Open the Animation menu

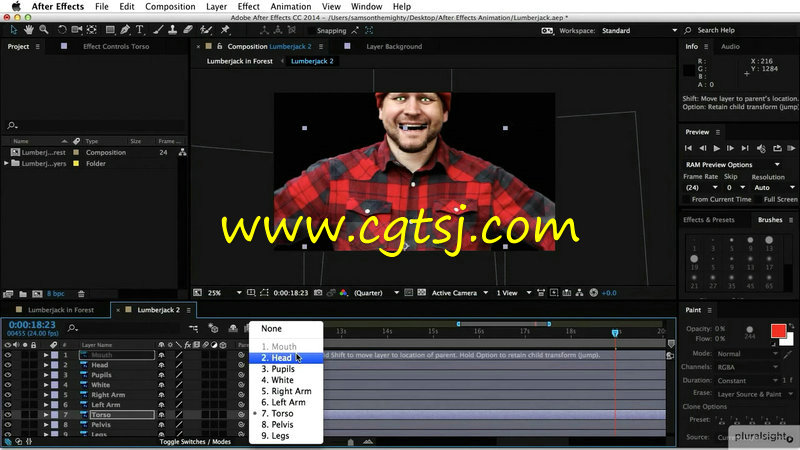point(291,7)
